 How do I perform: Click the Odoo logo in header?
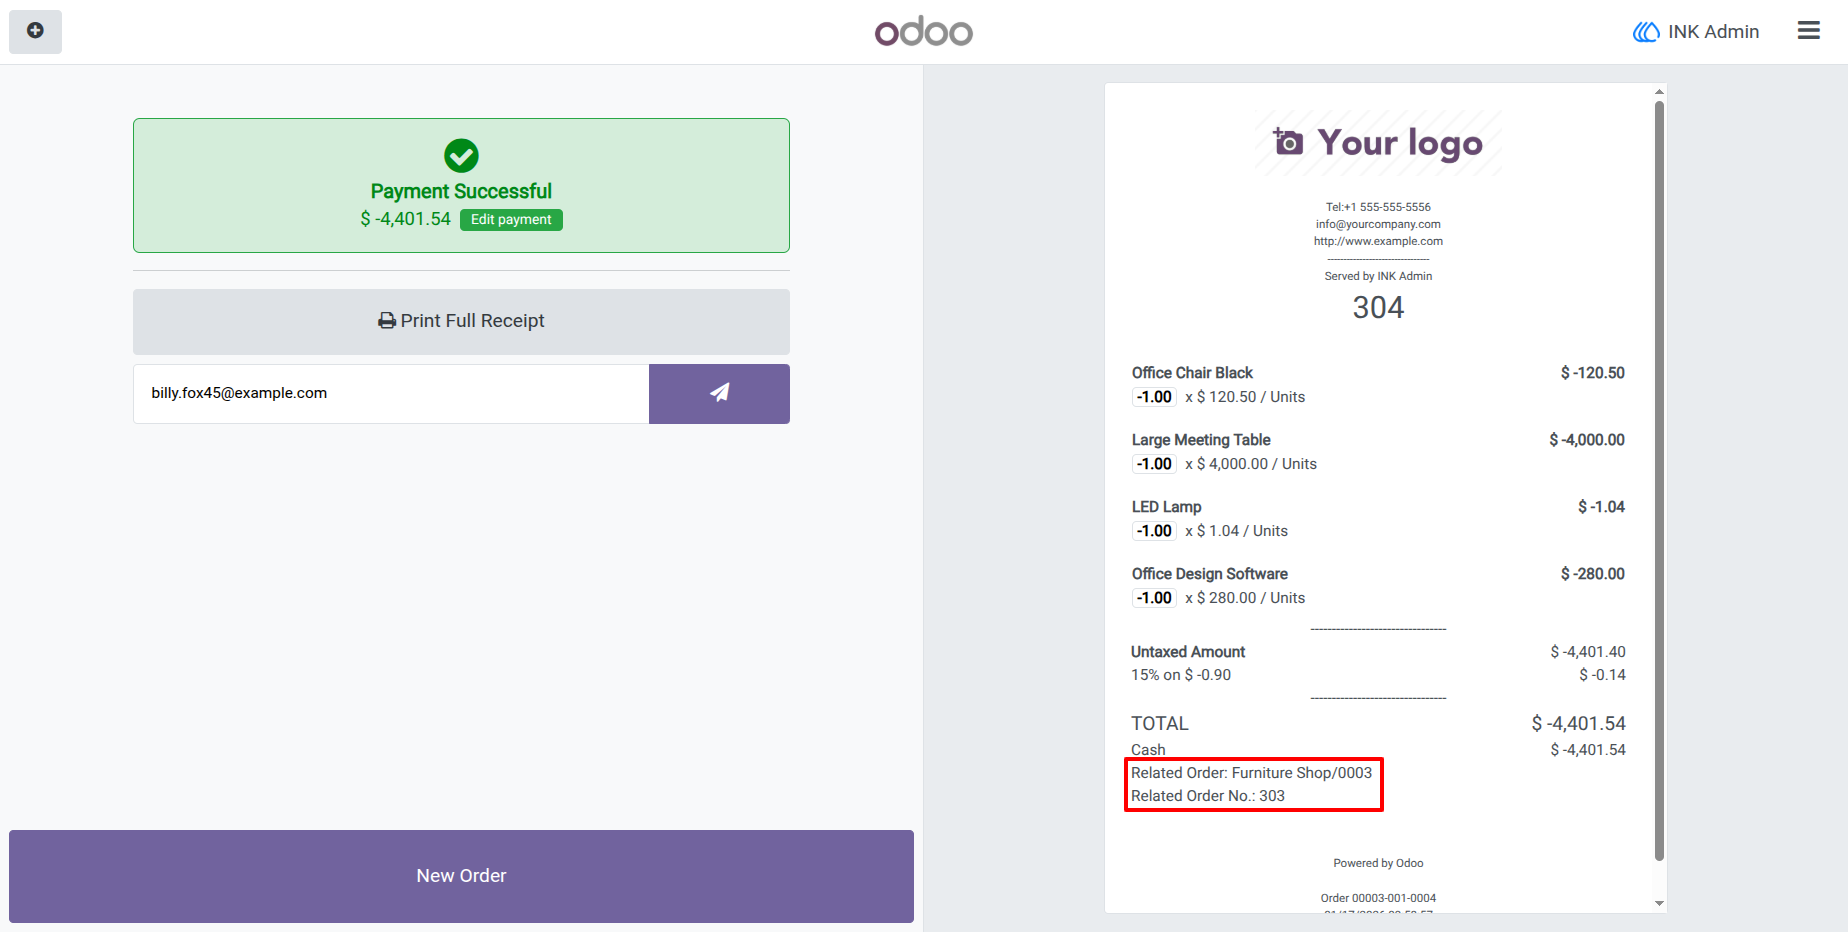[923, 32]
